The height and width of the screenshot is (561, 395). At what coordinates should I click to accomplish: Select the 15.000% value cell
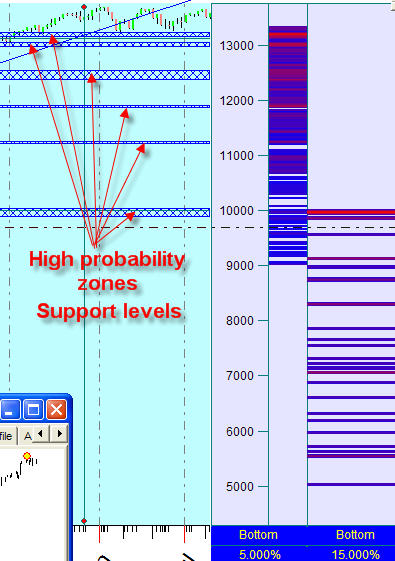pyautogui.click(x=355, y=554)
